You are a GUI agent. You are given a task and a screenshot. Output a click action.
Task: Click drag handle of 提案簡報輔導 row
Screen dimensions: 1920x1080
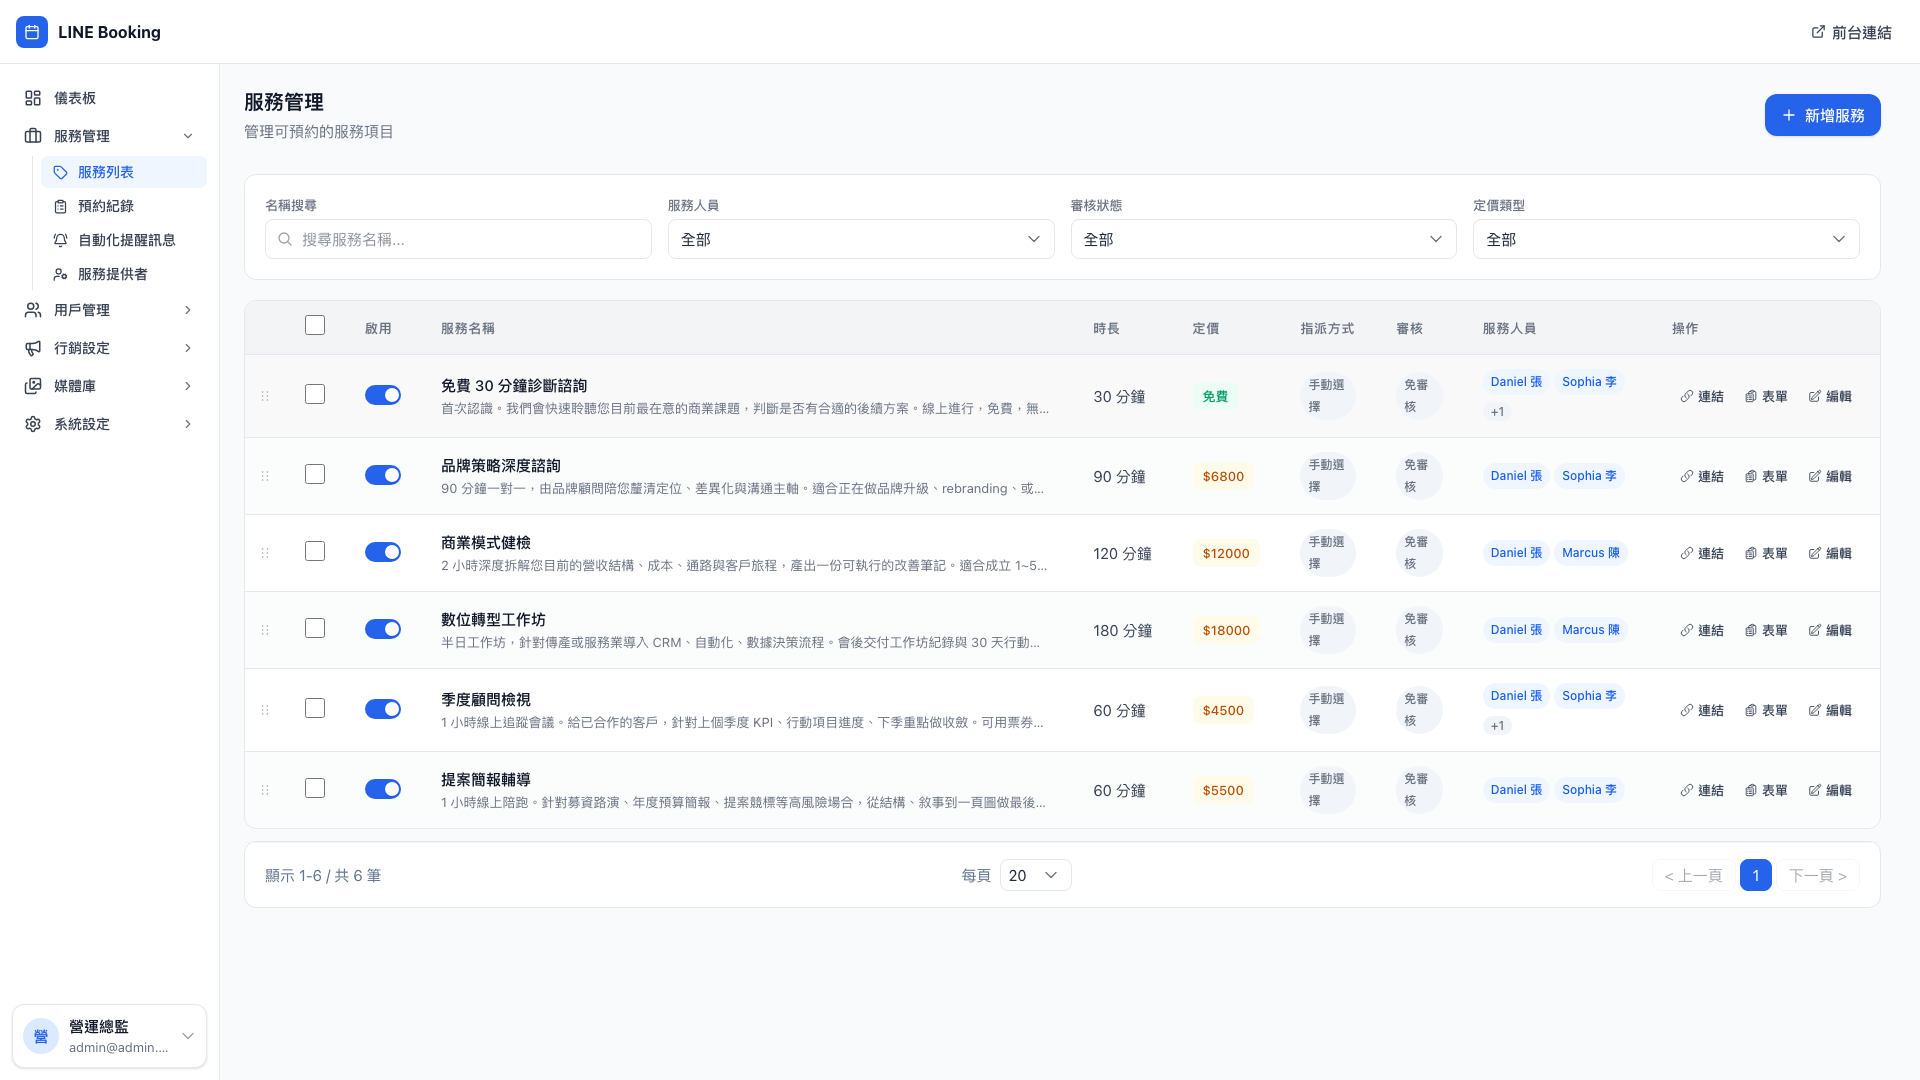[265, 790]
